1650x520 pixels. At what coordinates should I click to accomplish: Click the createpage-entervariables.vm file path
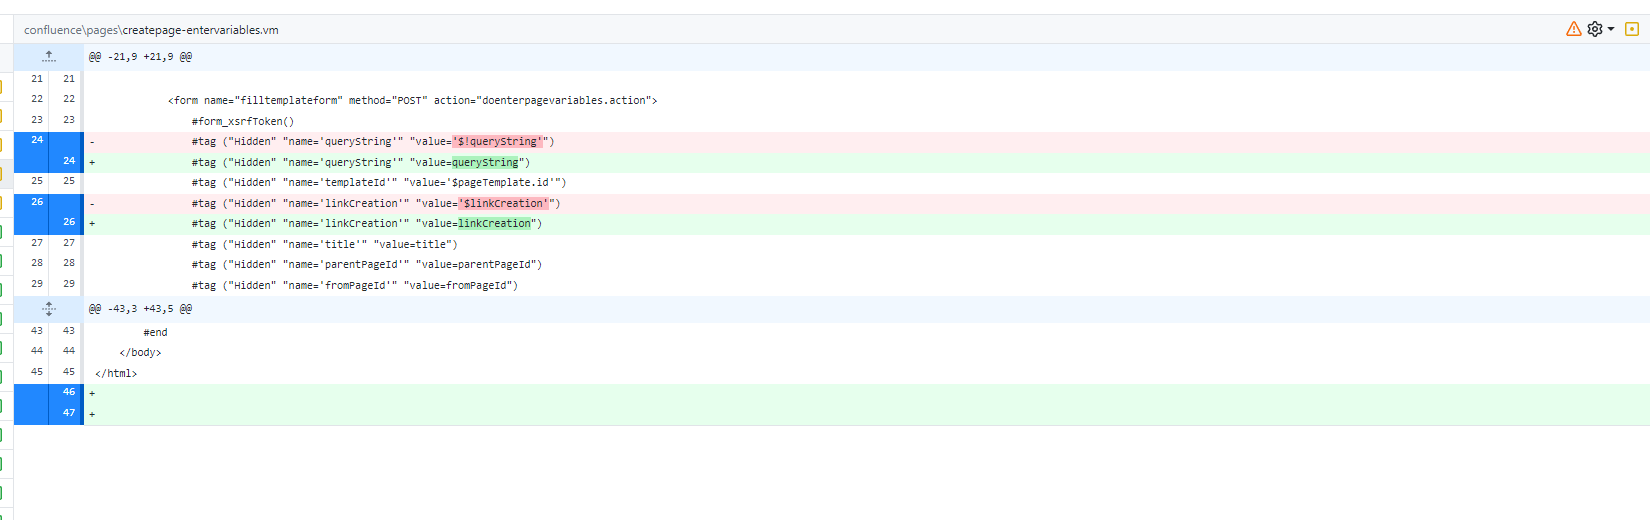[x=151, y=30]
